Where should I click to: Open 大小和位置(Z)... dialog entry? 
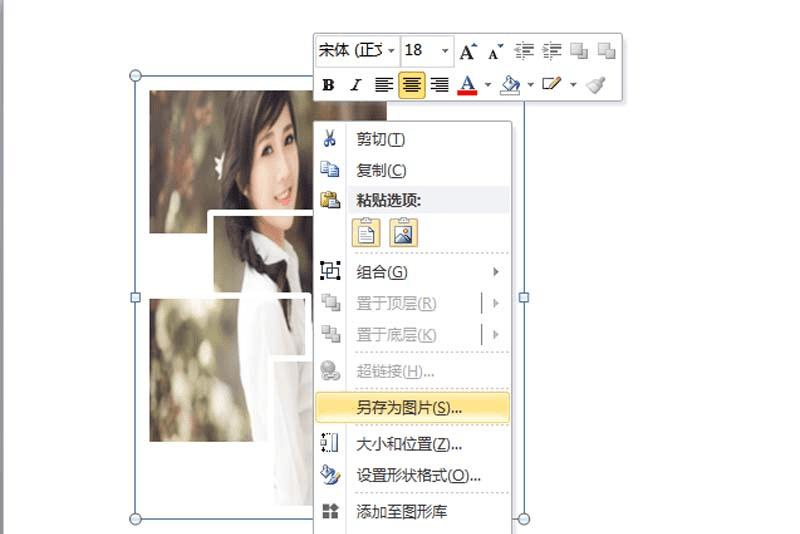pos(413,444)
